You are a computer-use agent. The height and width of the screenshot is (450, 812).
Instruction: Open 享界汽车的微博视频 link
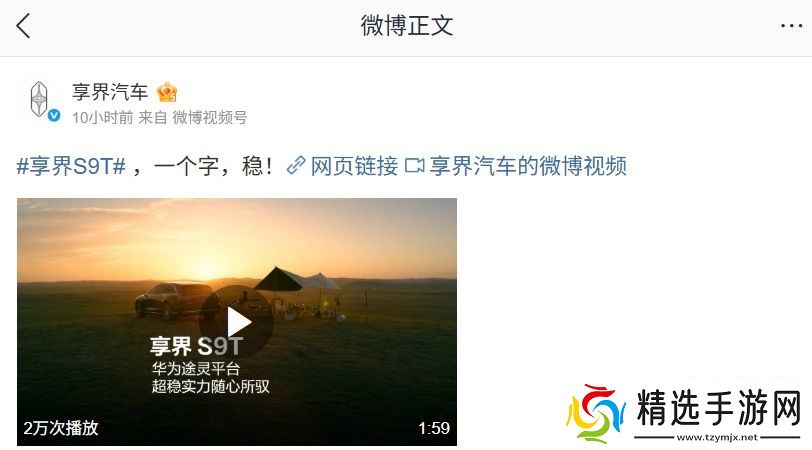tap(528, 166)
